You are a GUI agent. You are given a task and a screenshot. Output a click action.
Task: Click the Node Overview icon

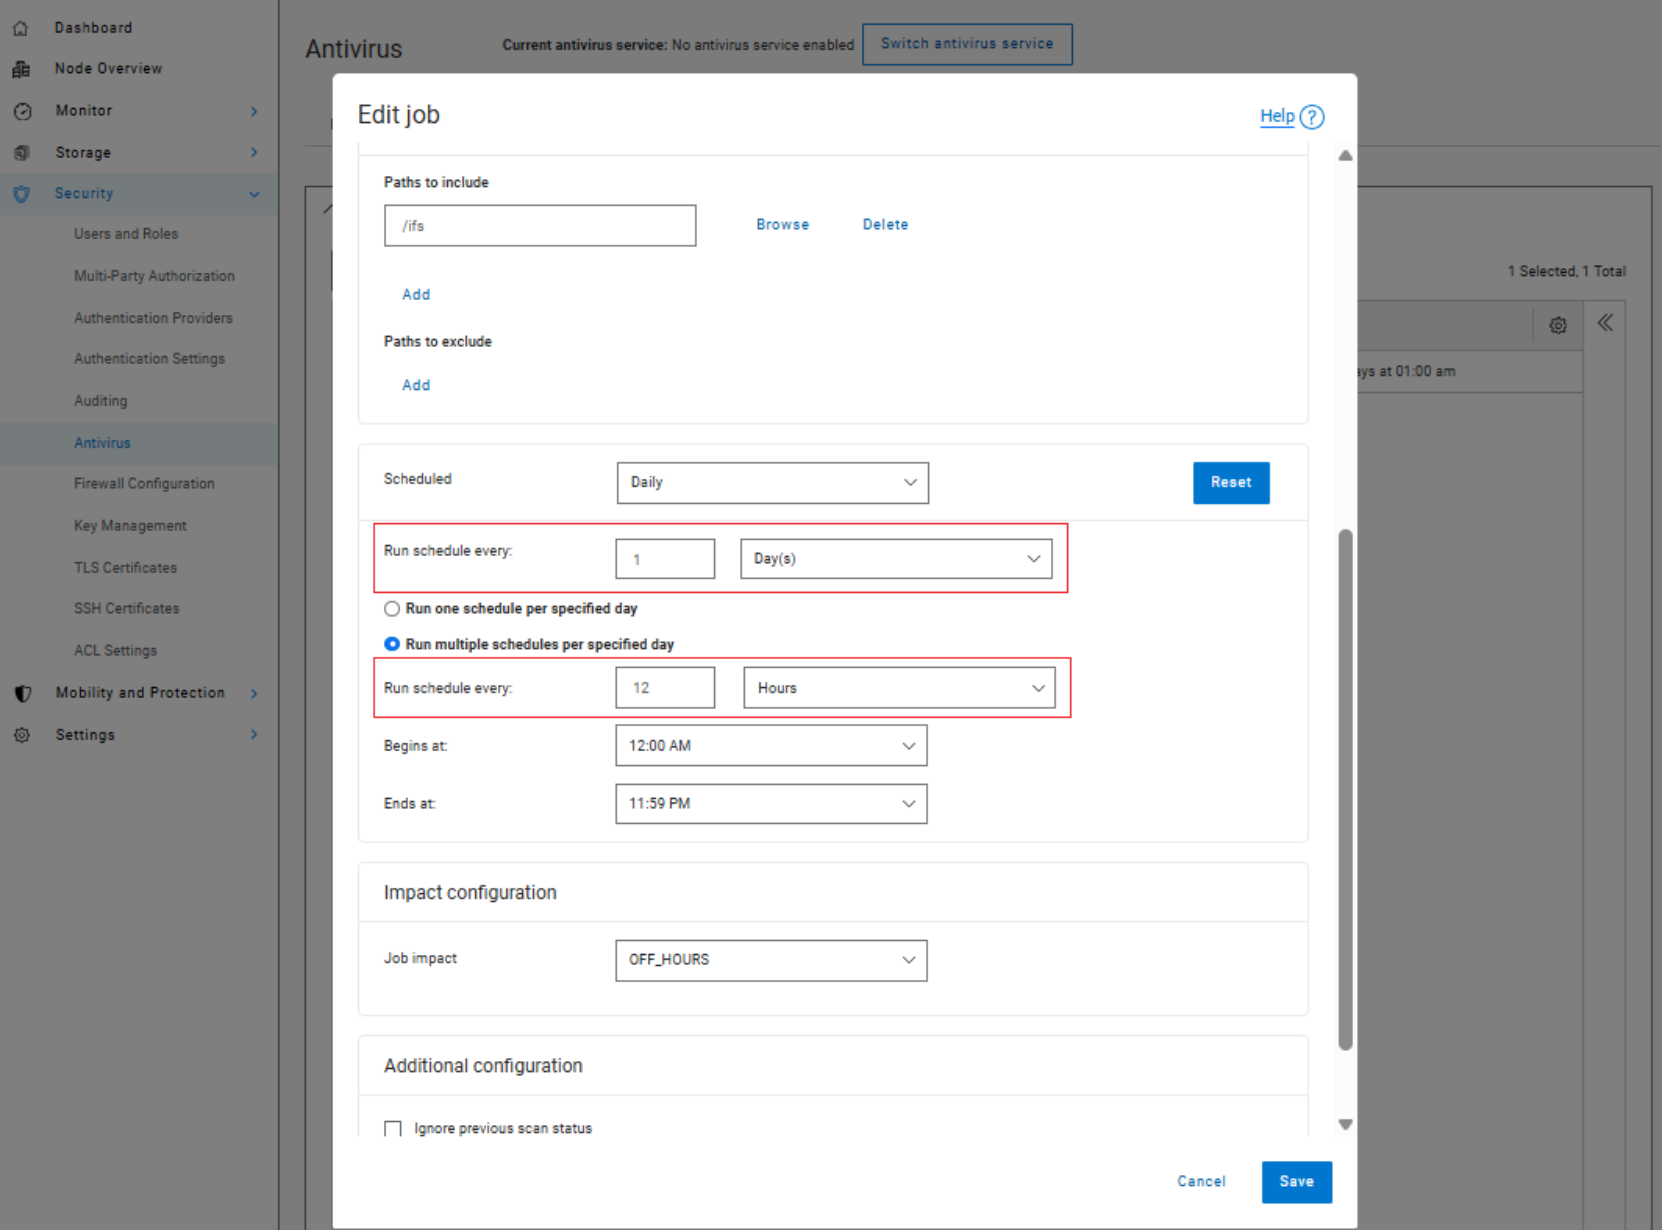coord(21,69)
